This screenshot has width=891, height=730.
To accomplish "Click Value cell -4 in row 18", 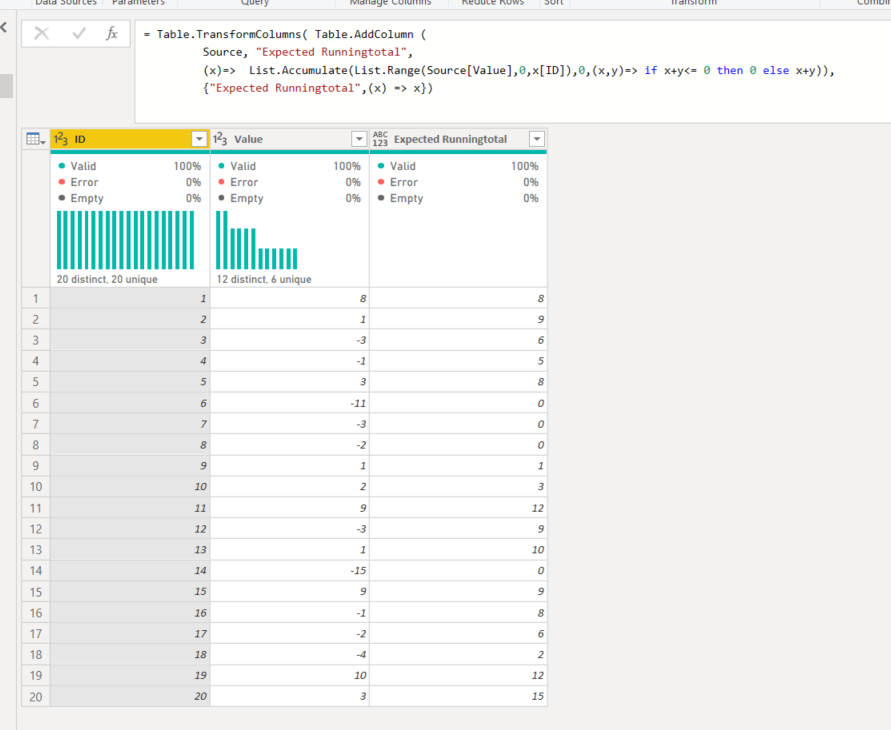I will pos(290,654).
